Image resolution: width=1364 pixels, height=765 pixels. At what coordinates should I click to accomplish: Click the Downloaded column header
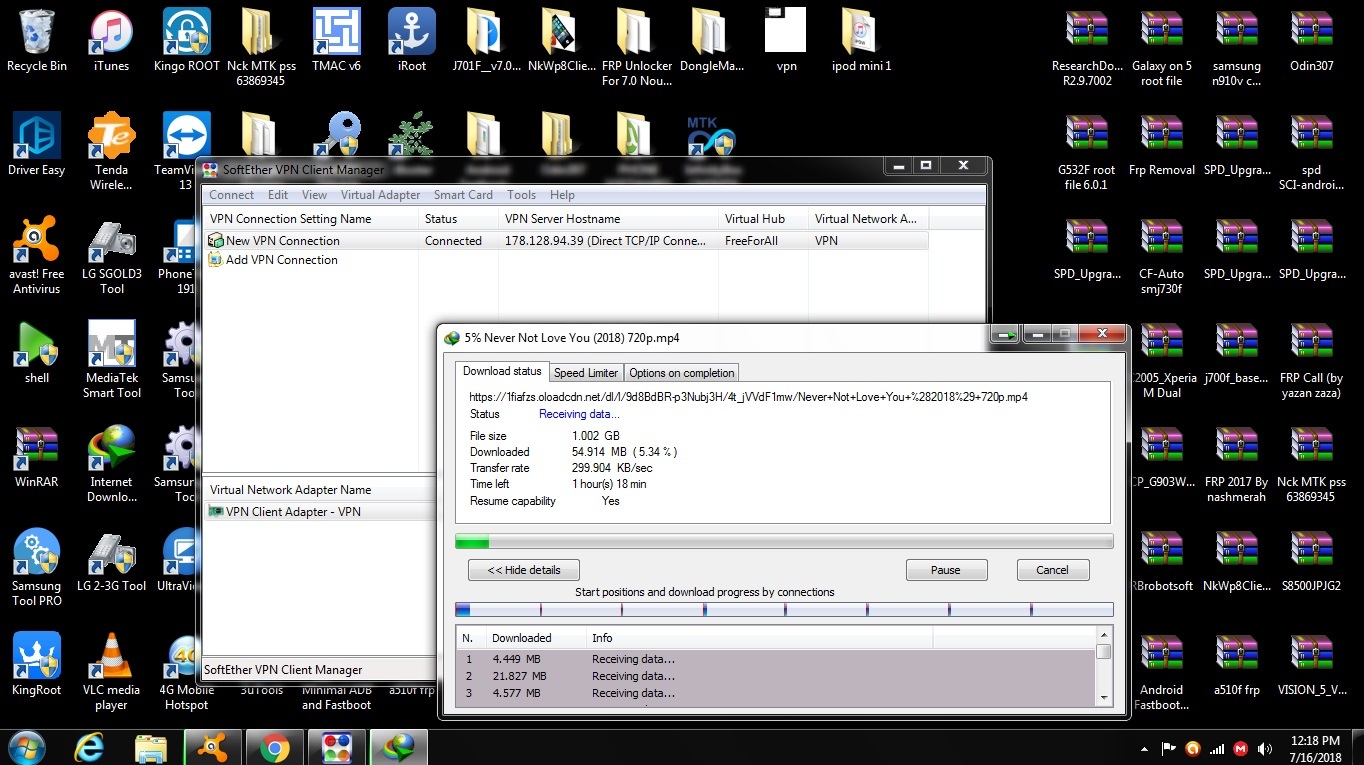[x=535, y=638]
